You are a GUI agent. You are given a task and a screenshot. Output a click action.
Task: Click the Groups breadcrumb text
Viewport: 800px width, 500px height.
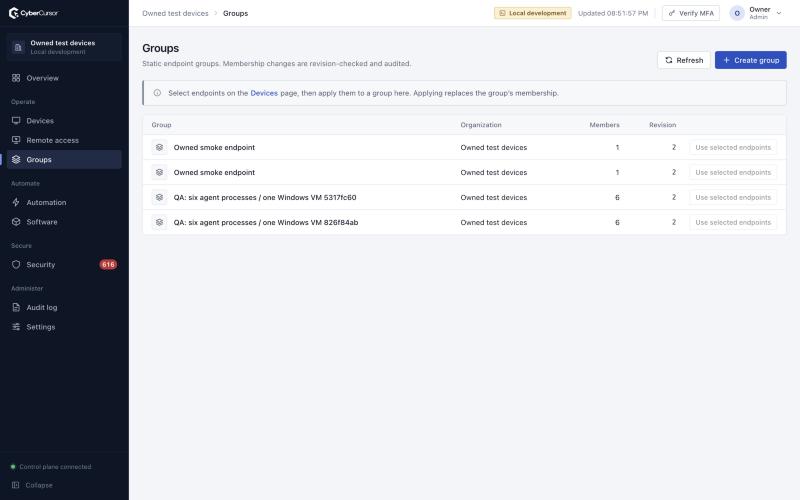click(x=235, y=13)
